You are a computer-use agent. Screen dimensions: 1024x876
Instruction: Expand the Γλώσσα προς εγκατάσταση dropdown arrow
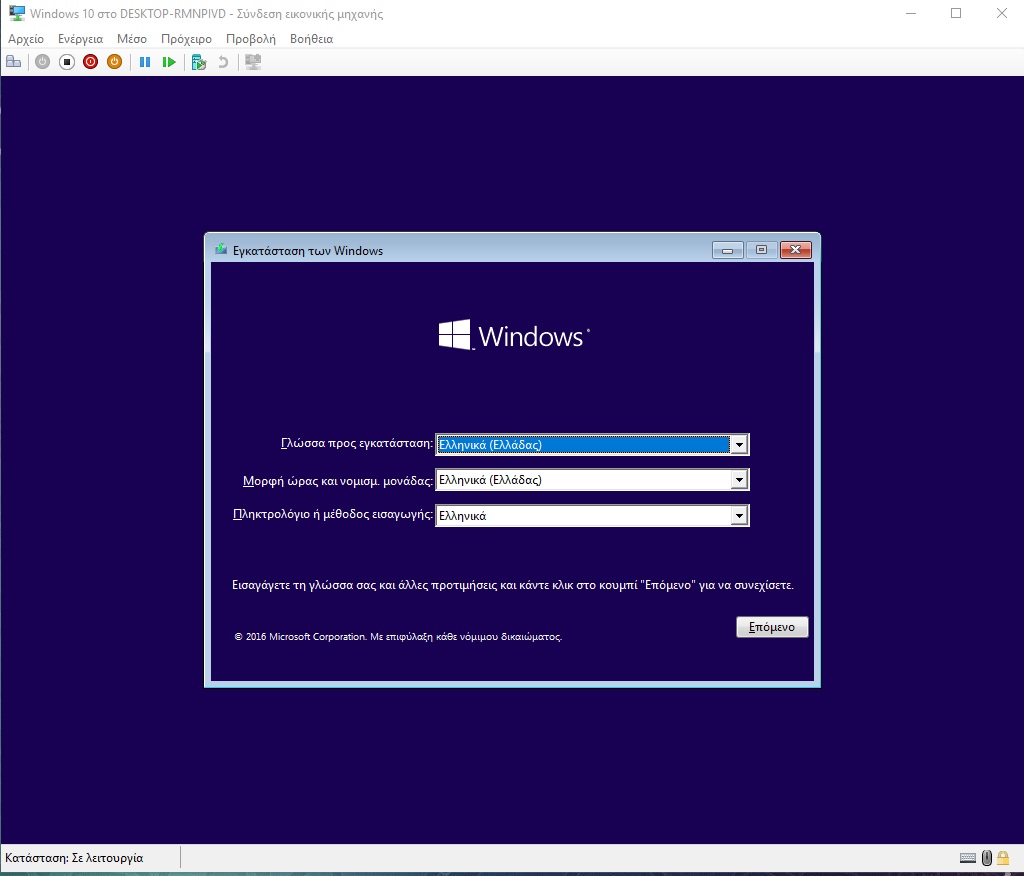[739, 445]
